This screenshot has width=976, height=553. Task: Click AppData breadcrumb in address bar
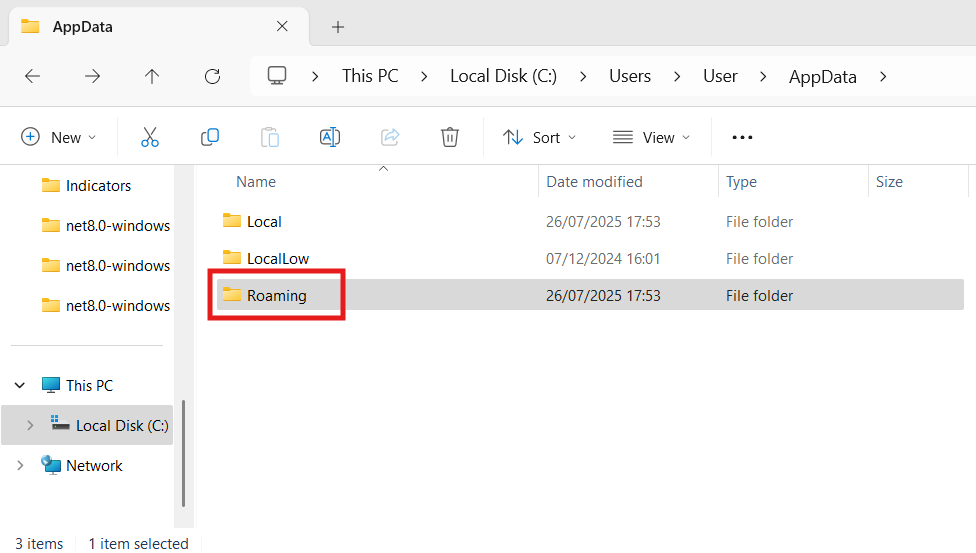(823, 77)
